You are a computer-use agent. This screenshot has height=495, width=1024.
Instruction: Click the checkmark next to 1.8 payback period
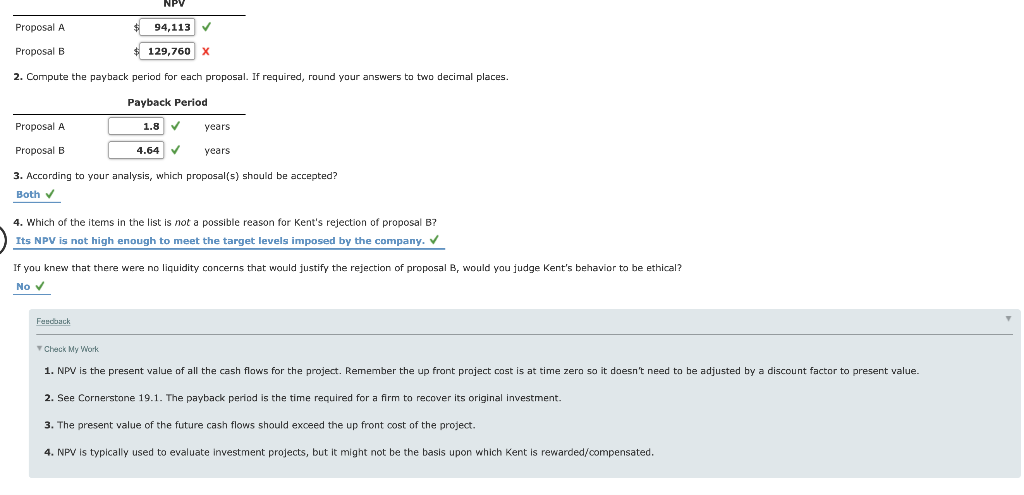[x=175, y=126]
